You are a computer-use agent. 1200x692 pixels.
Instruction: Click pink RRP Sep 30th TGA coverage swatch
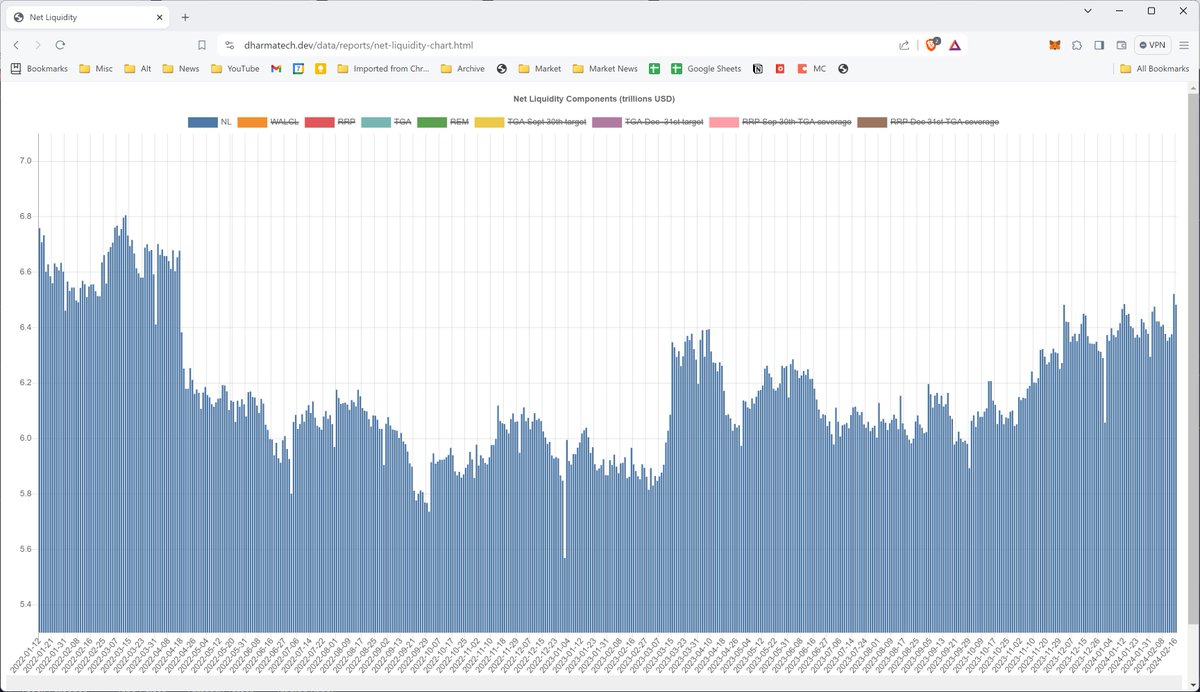723,122
